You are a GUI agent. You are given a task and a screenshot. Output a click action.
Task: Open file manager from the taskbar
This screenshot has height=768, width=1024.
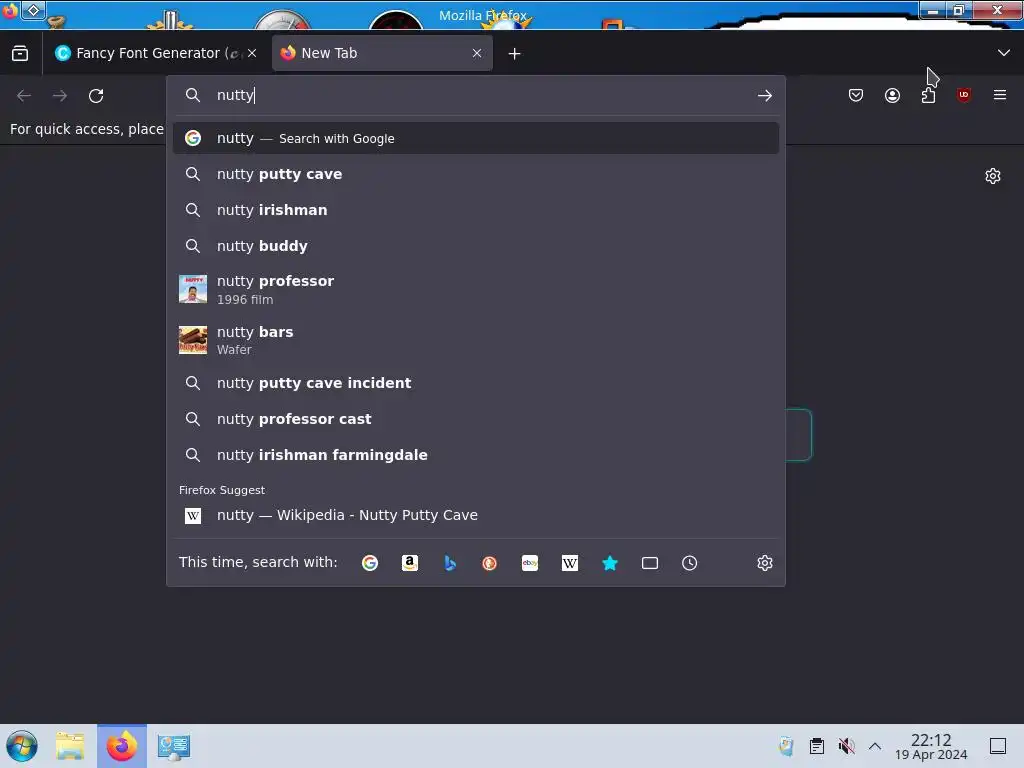point(70,746)
